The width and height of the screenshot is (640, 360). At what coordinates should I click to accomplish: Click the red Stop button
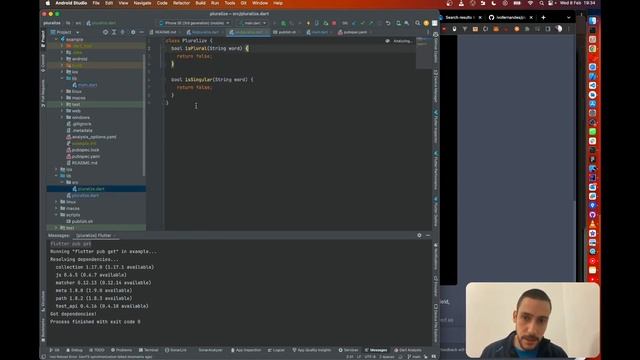(334, 23)
